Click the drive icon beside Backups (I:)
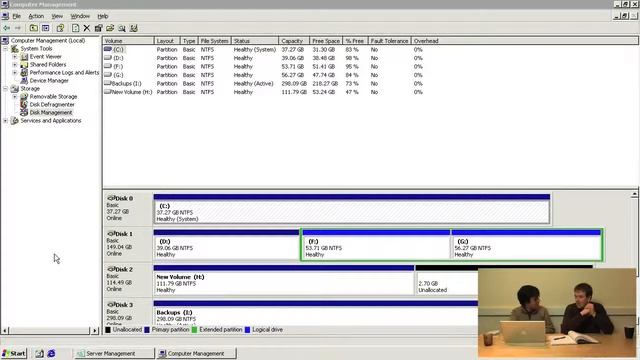This screenshot has width=640, height=360. pyautogui.click(x=107, y=83)
